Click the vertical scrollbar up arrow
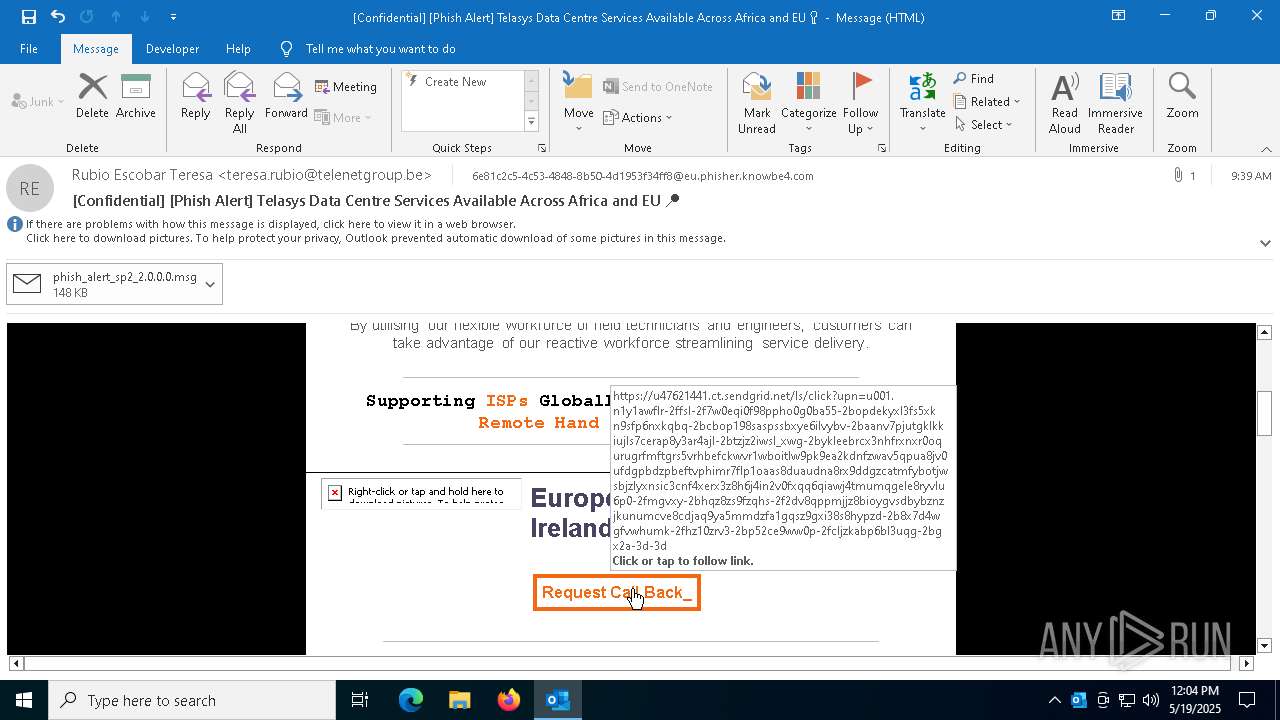 [1264, 332]
